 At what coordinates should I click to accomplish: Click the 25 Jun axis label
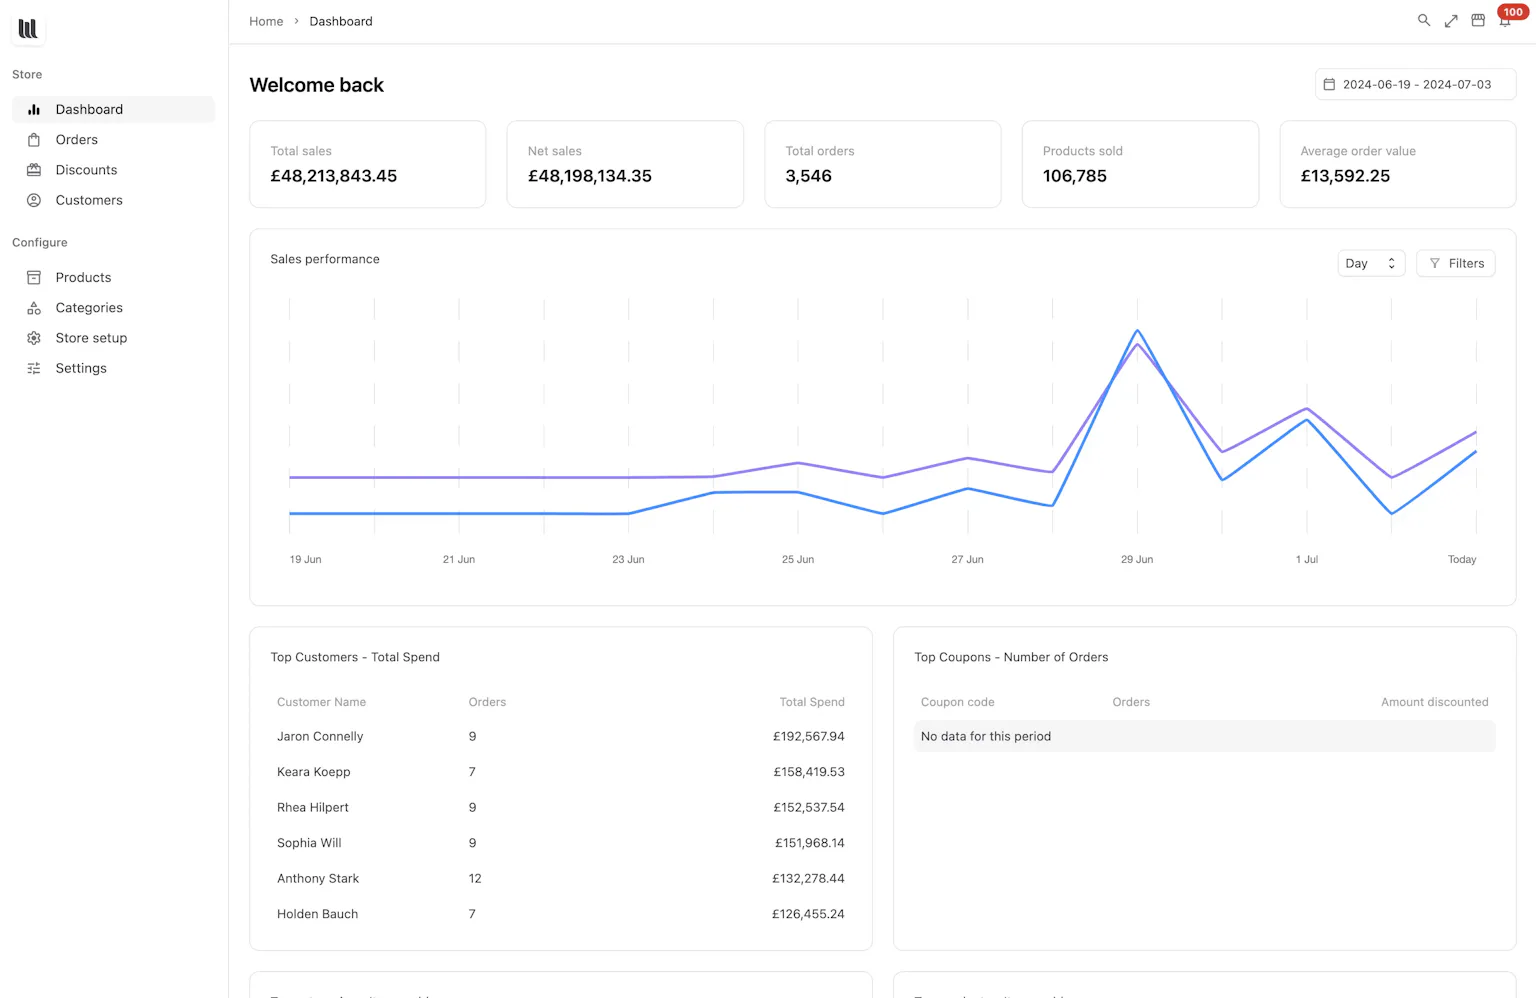(798, 559)
